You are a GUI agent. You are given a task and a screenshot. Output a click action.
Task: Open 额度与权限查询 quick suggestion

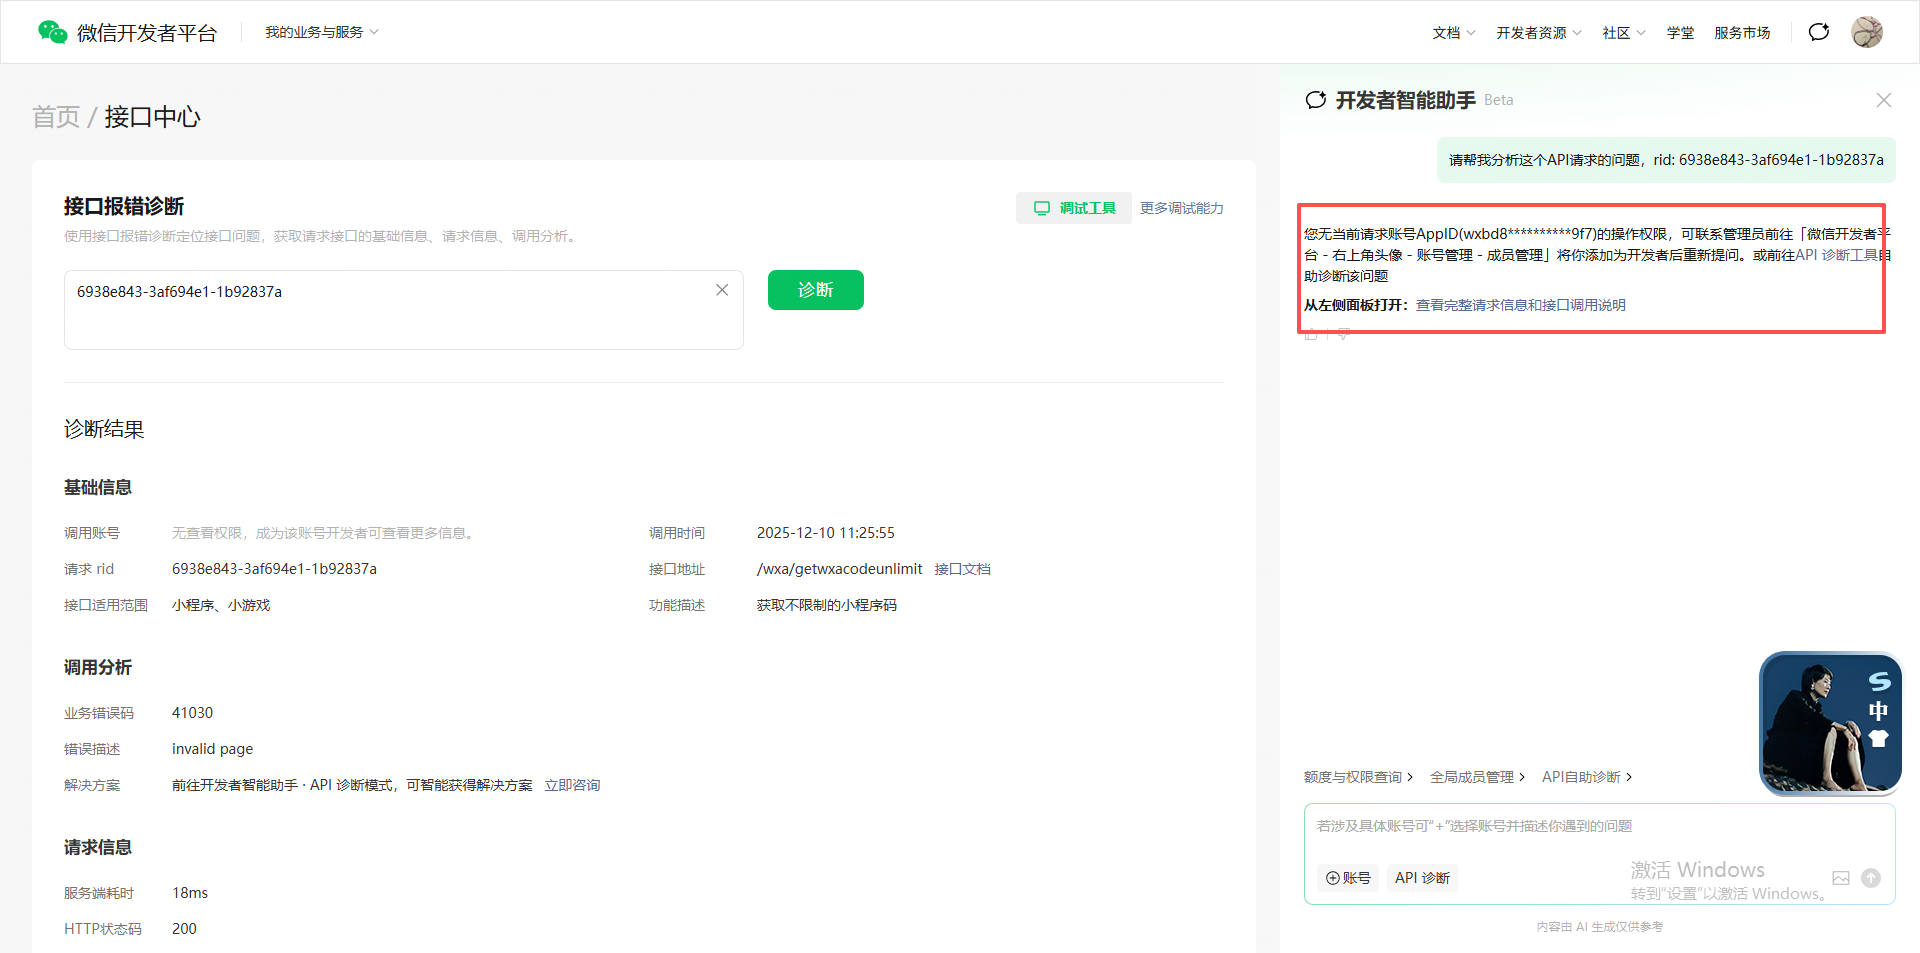tap(1359, 777)
